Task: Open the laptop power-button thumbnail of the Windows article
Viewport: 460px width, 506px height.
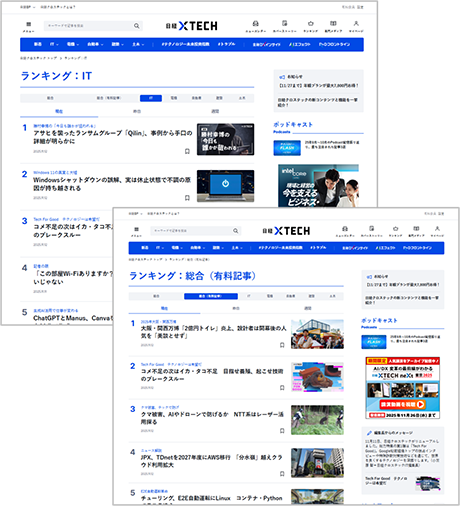Action: [225, 186]
